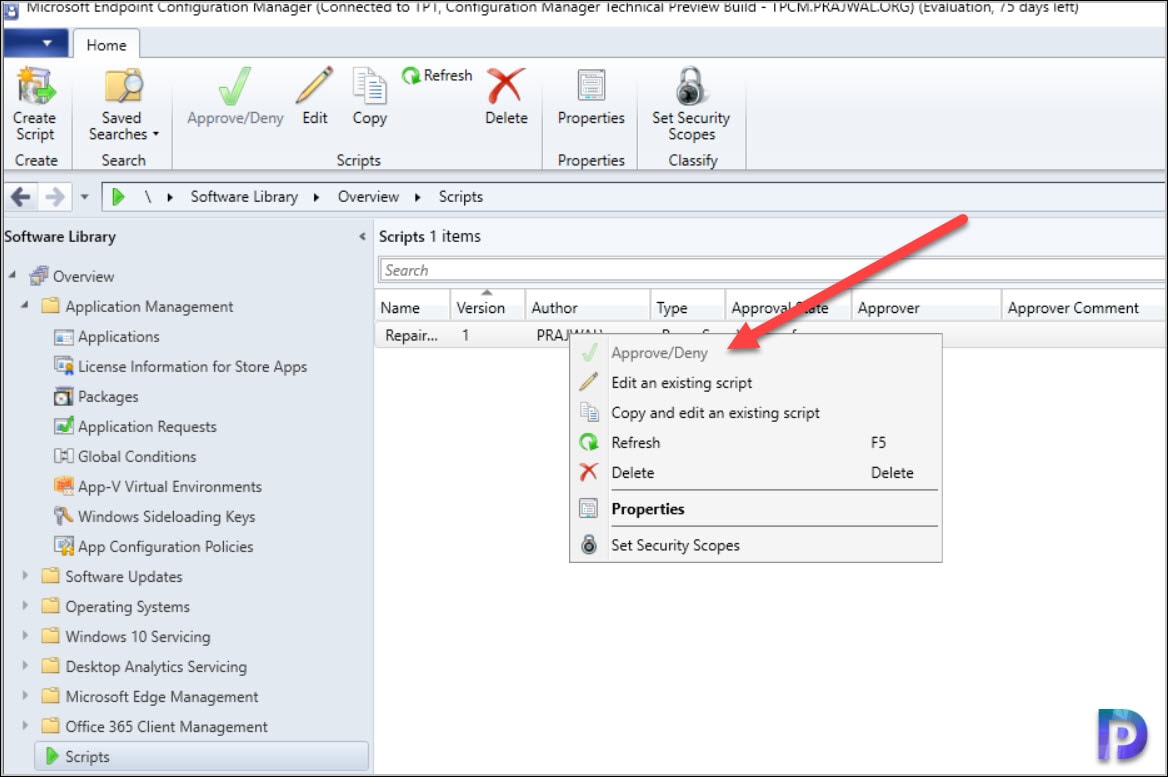Collapse the Application Management folder

[25, 305]
